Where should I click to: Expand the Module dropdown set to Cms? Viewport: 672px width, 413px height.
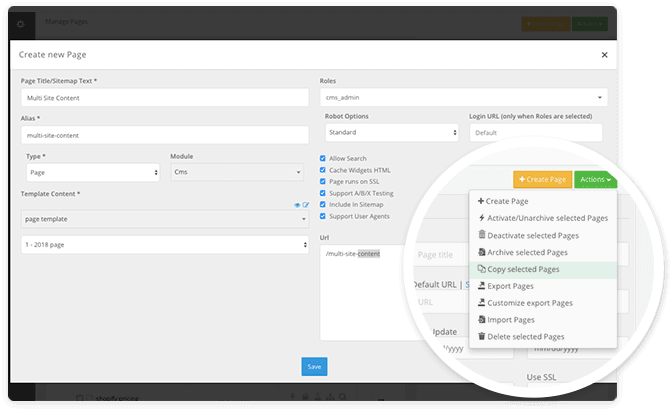pos(237,173)
